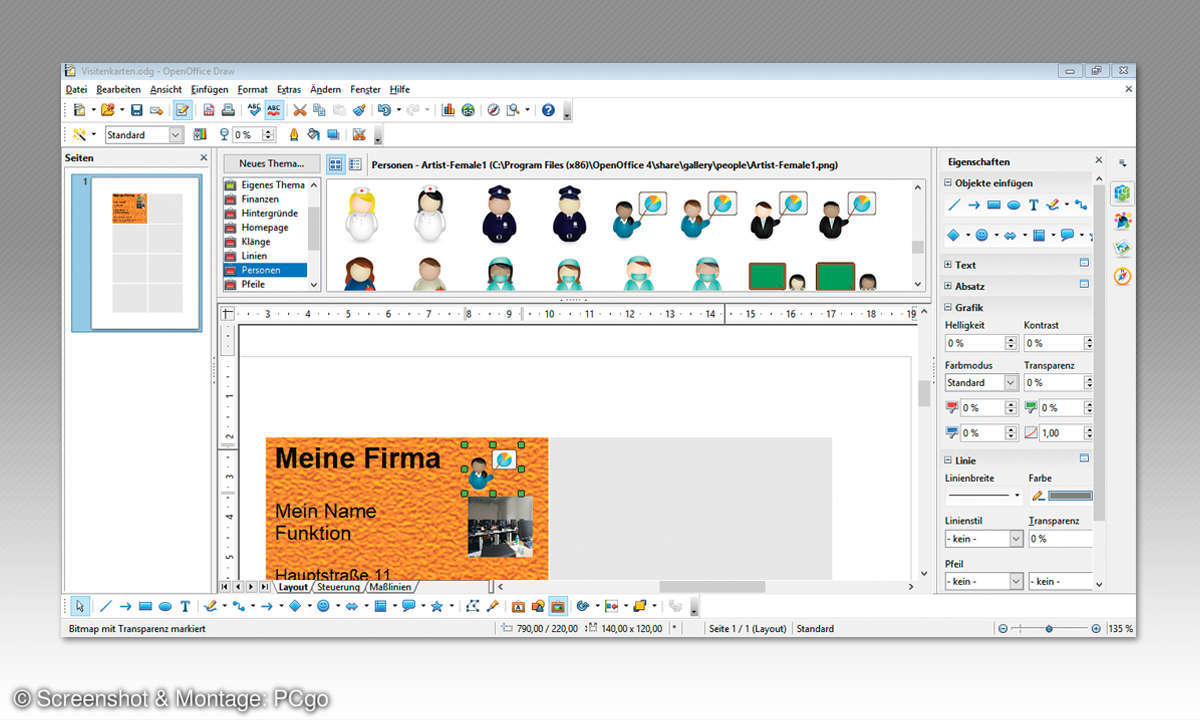Image resolution: width=1200 pixels, height=720 pixels.
Task: Click the Edit Points tool icon
Action: [473, 606]
